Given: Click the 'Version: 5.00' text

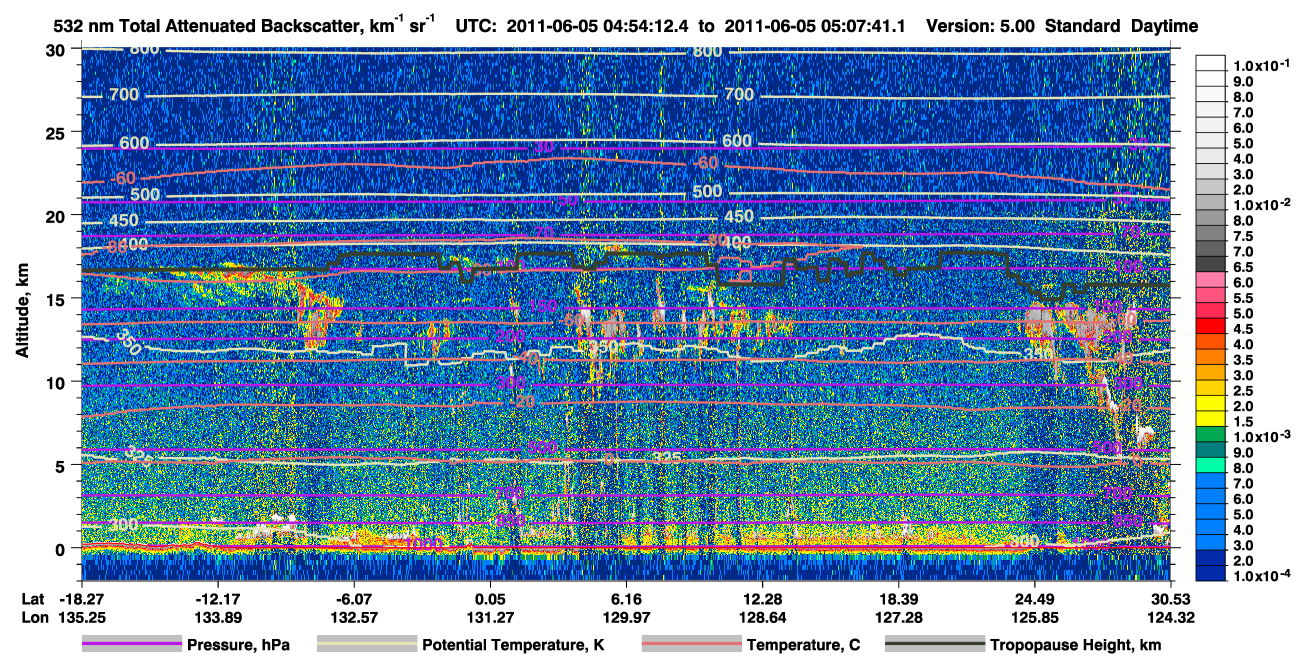Looking at the screenshot, I should click(x=981, y=27).
